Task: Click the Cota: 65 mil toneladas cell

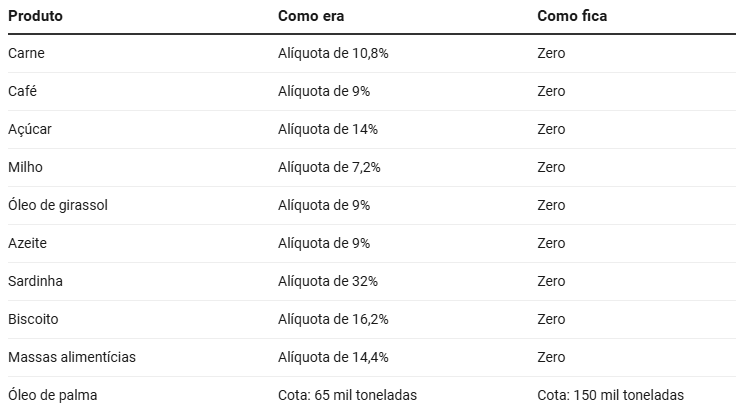Action: [347, 395]
